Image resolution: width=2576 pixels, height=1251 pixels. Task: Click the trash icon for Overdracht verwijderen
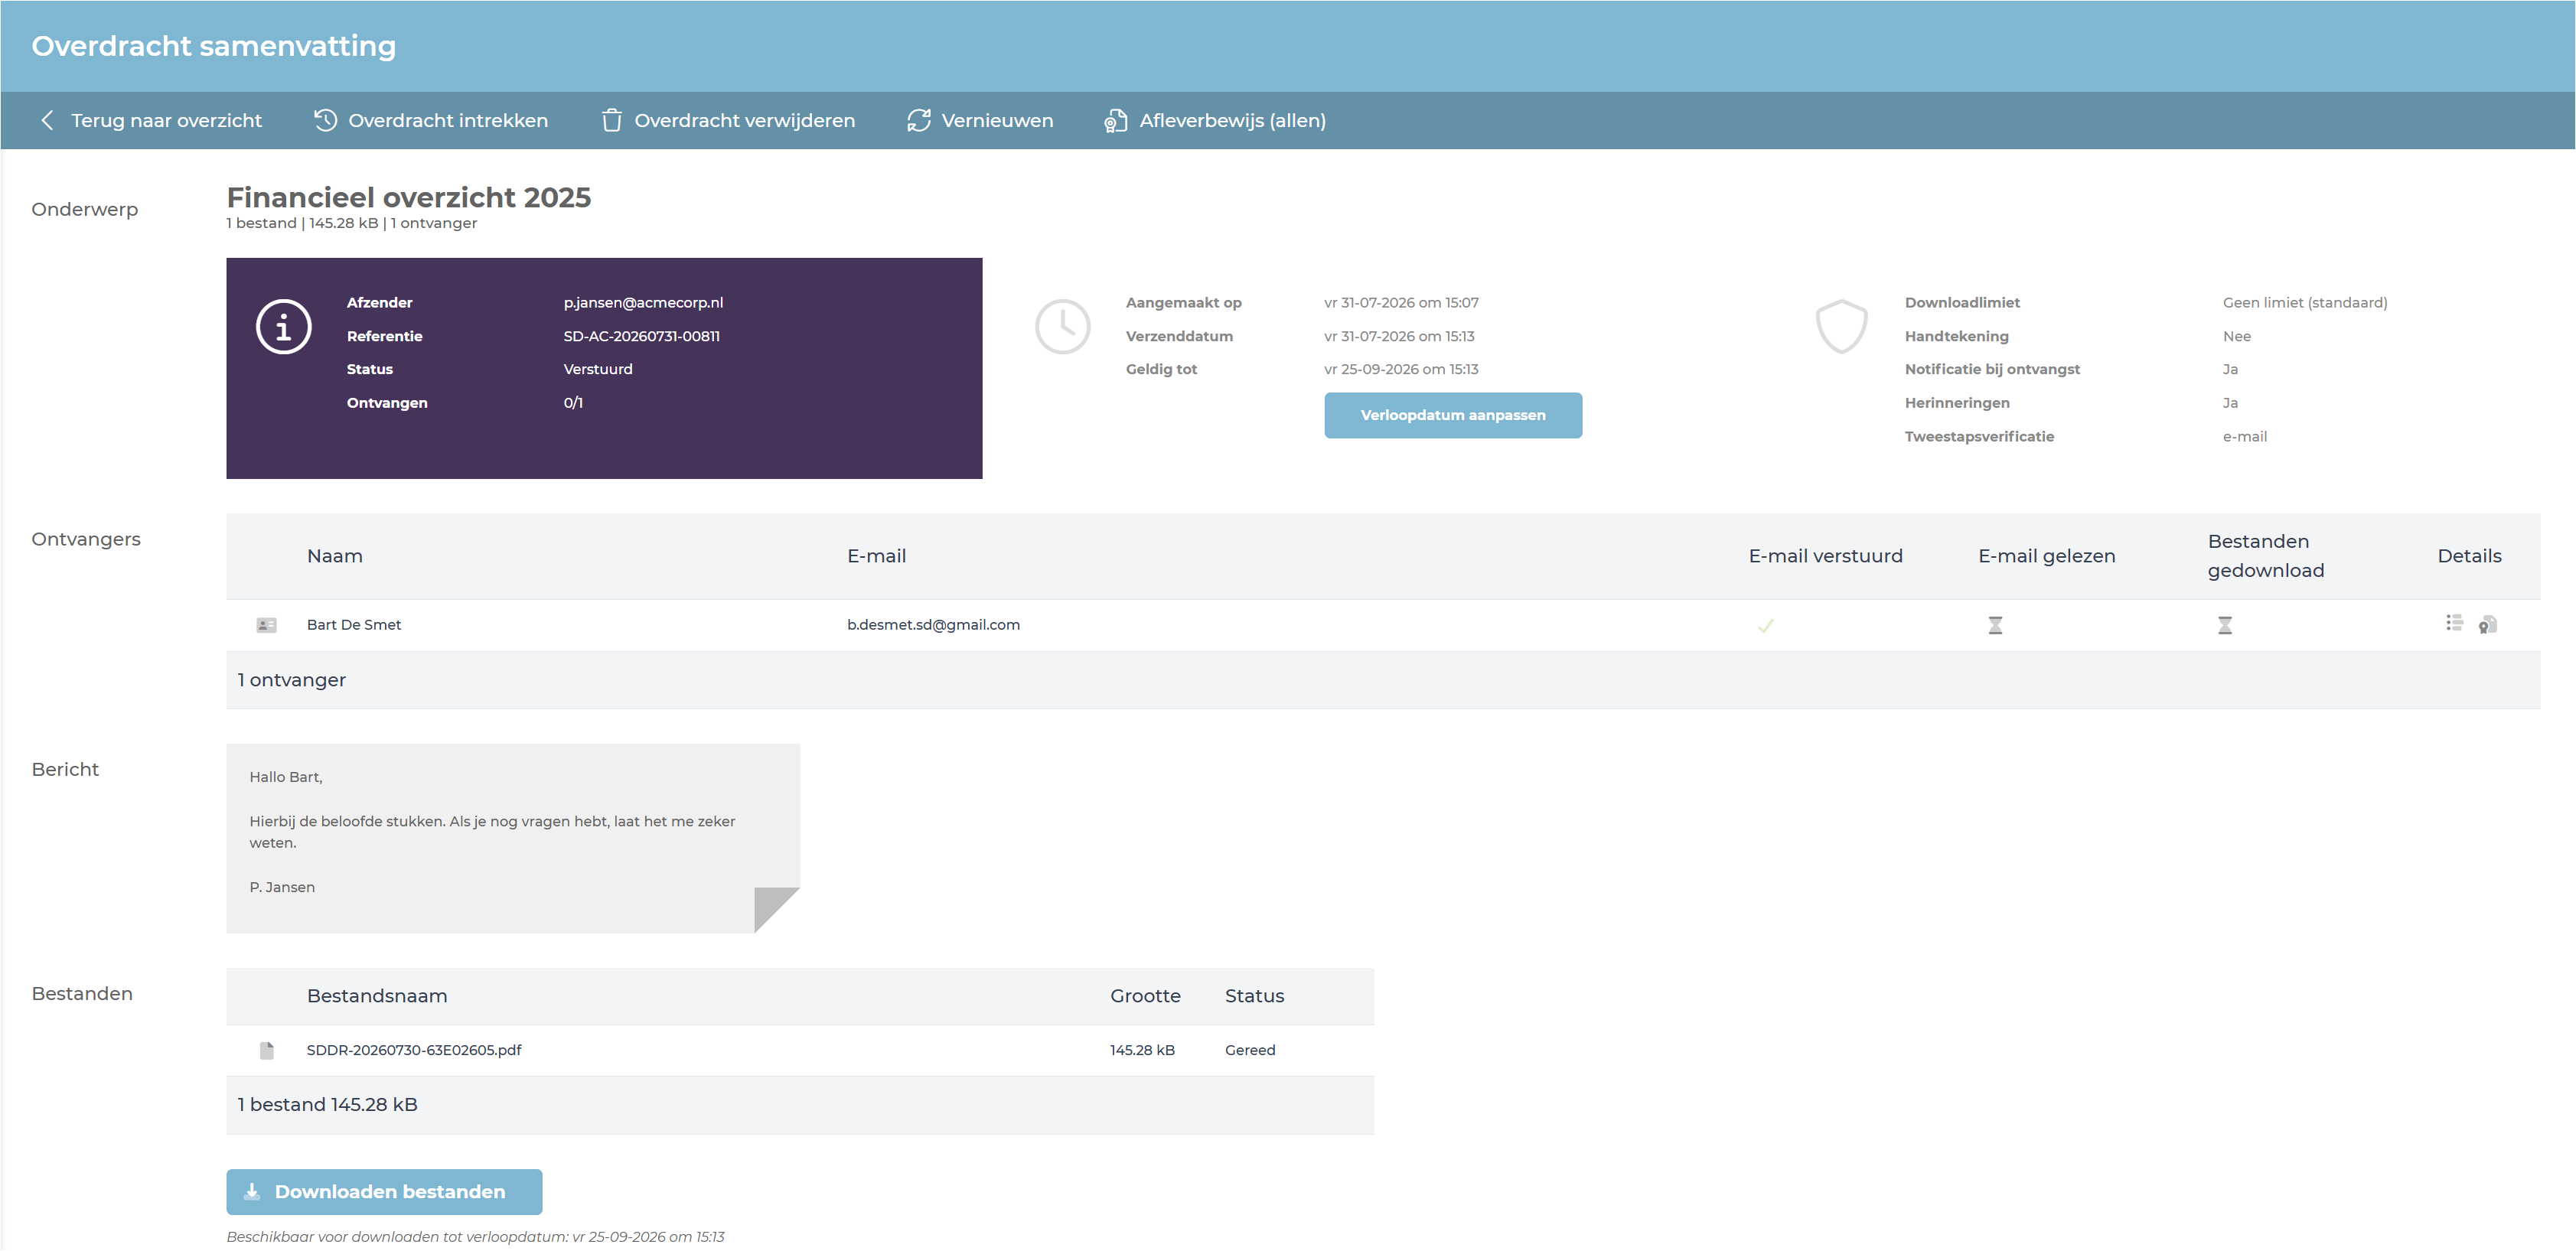coord(611,120)
